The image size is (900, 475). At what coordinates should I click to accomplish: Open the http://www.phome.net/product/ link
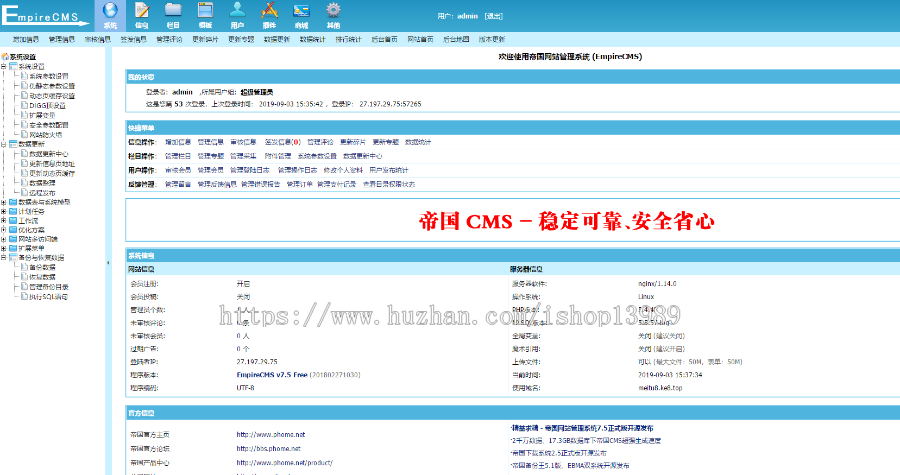285,462
